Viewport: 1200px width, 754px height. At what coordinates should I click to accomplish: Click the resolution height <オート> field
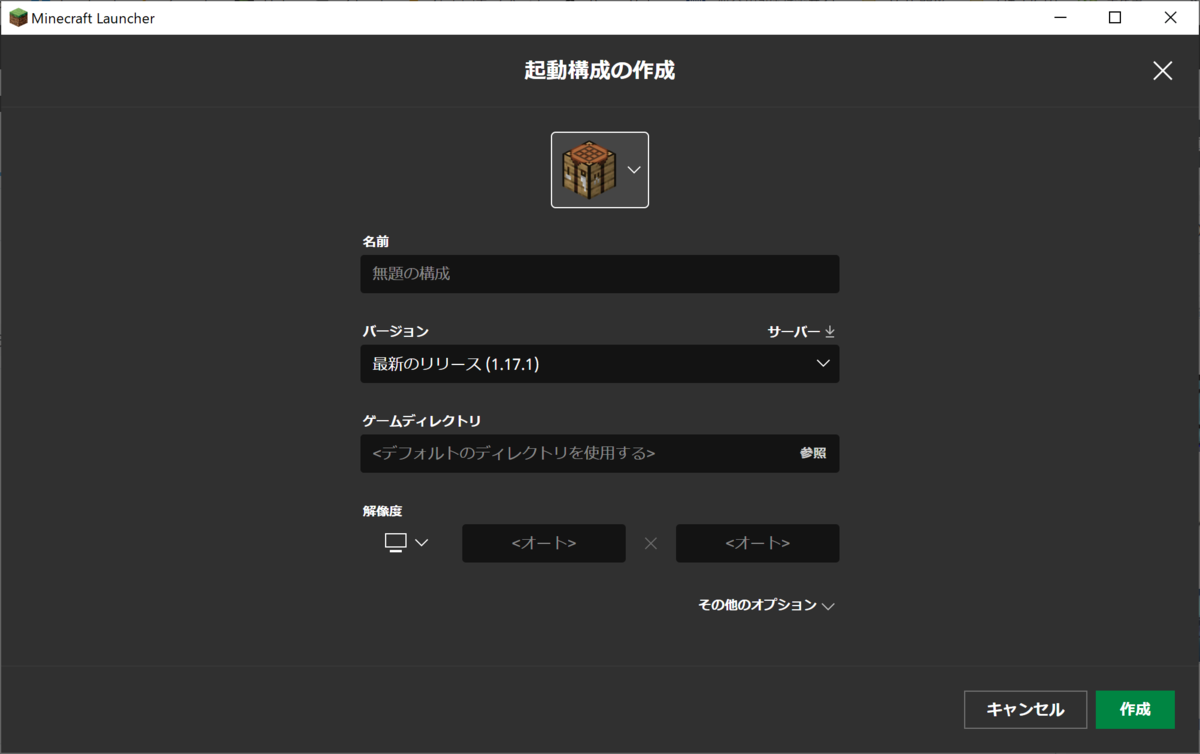tap(758, 543)
